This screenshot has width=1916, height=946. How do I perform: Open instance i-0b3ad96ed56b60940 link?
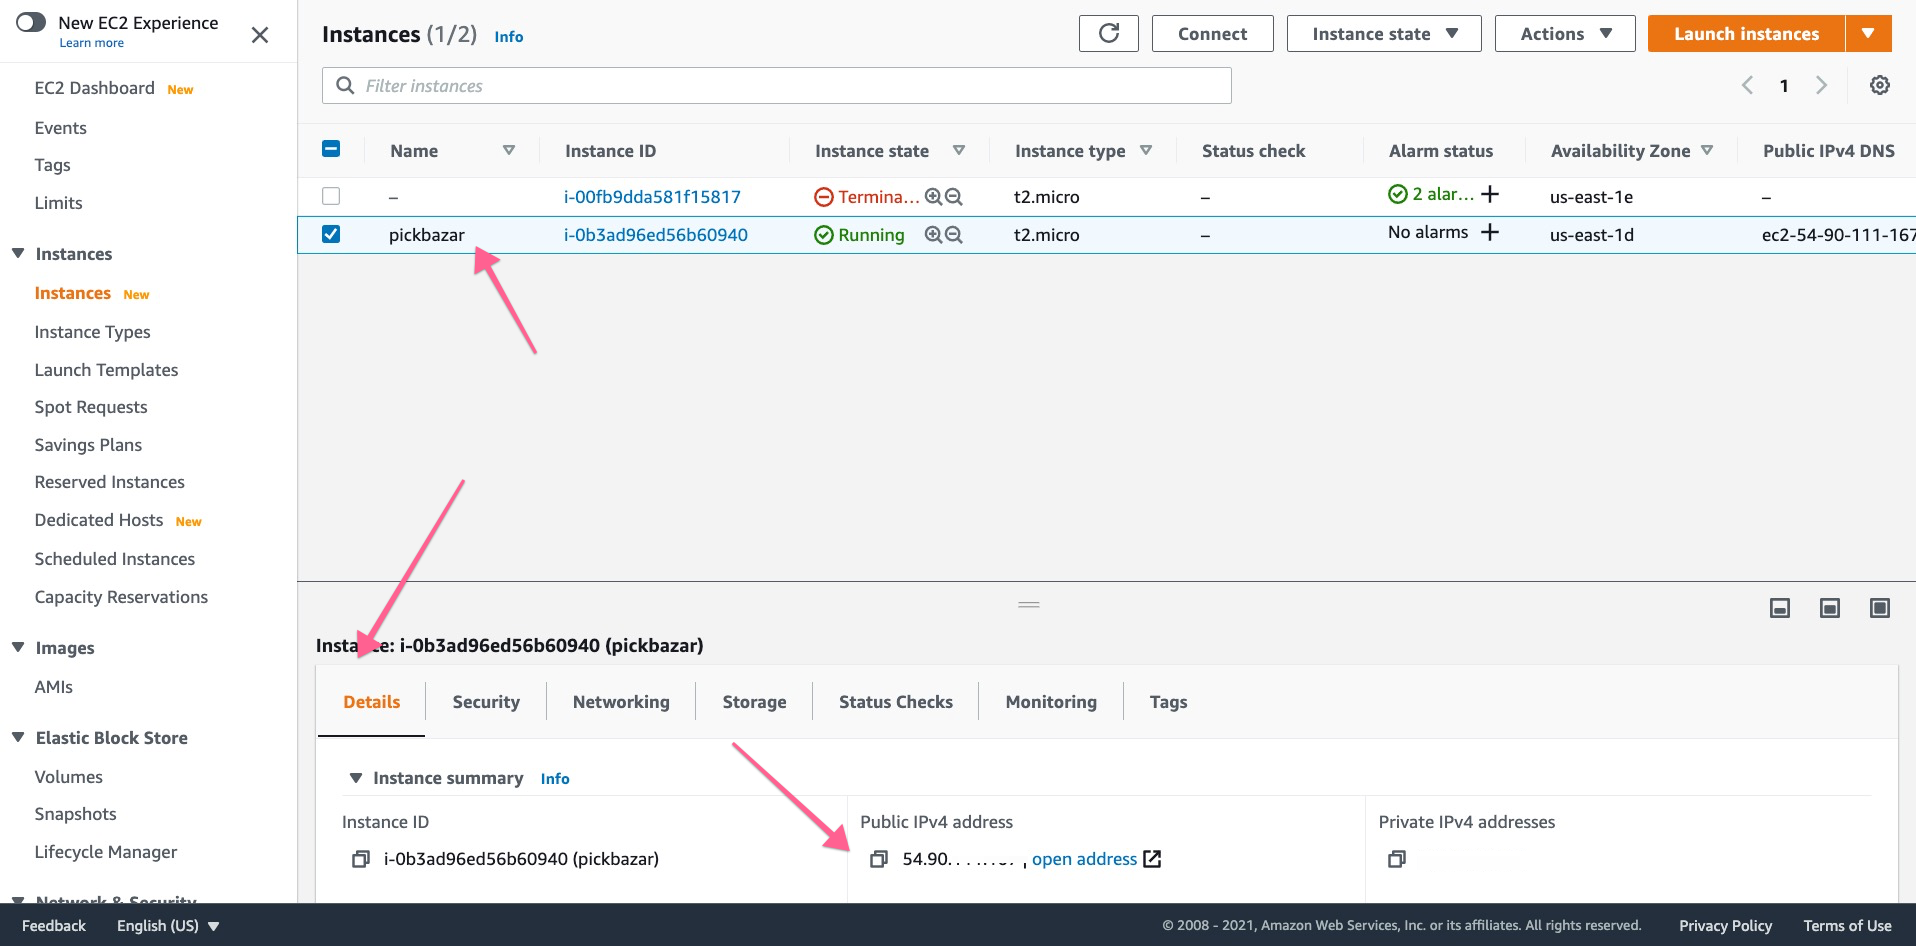coord(655,235)
